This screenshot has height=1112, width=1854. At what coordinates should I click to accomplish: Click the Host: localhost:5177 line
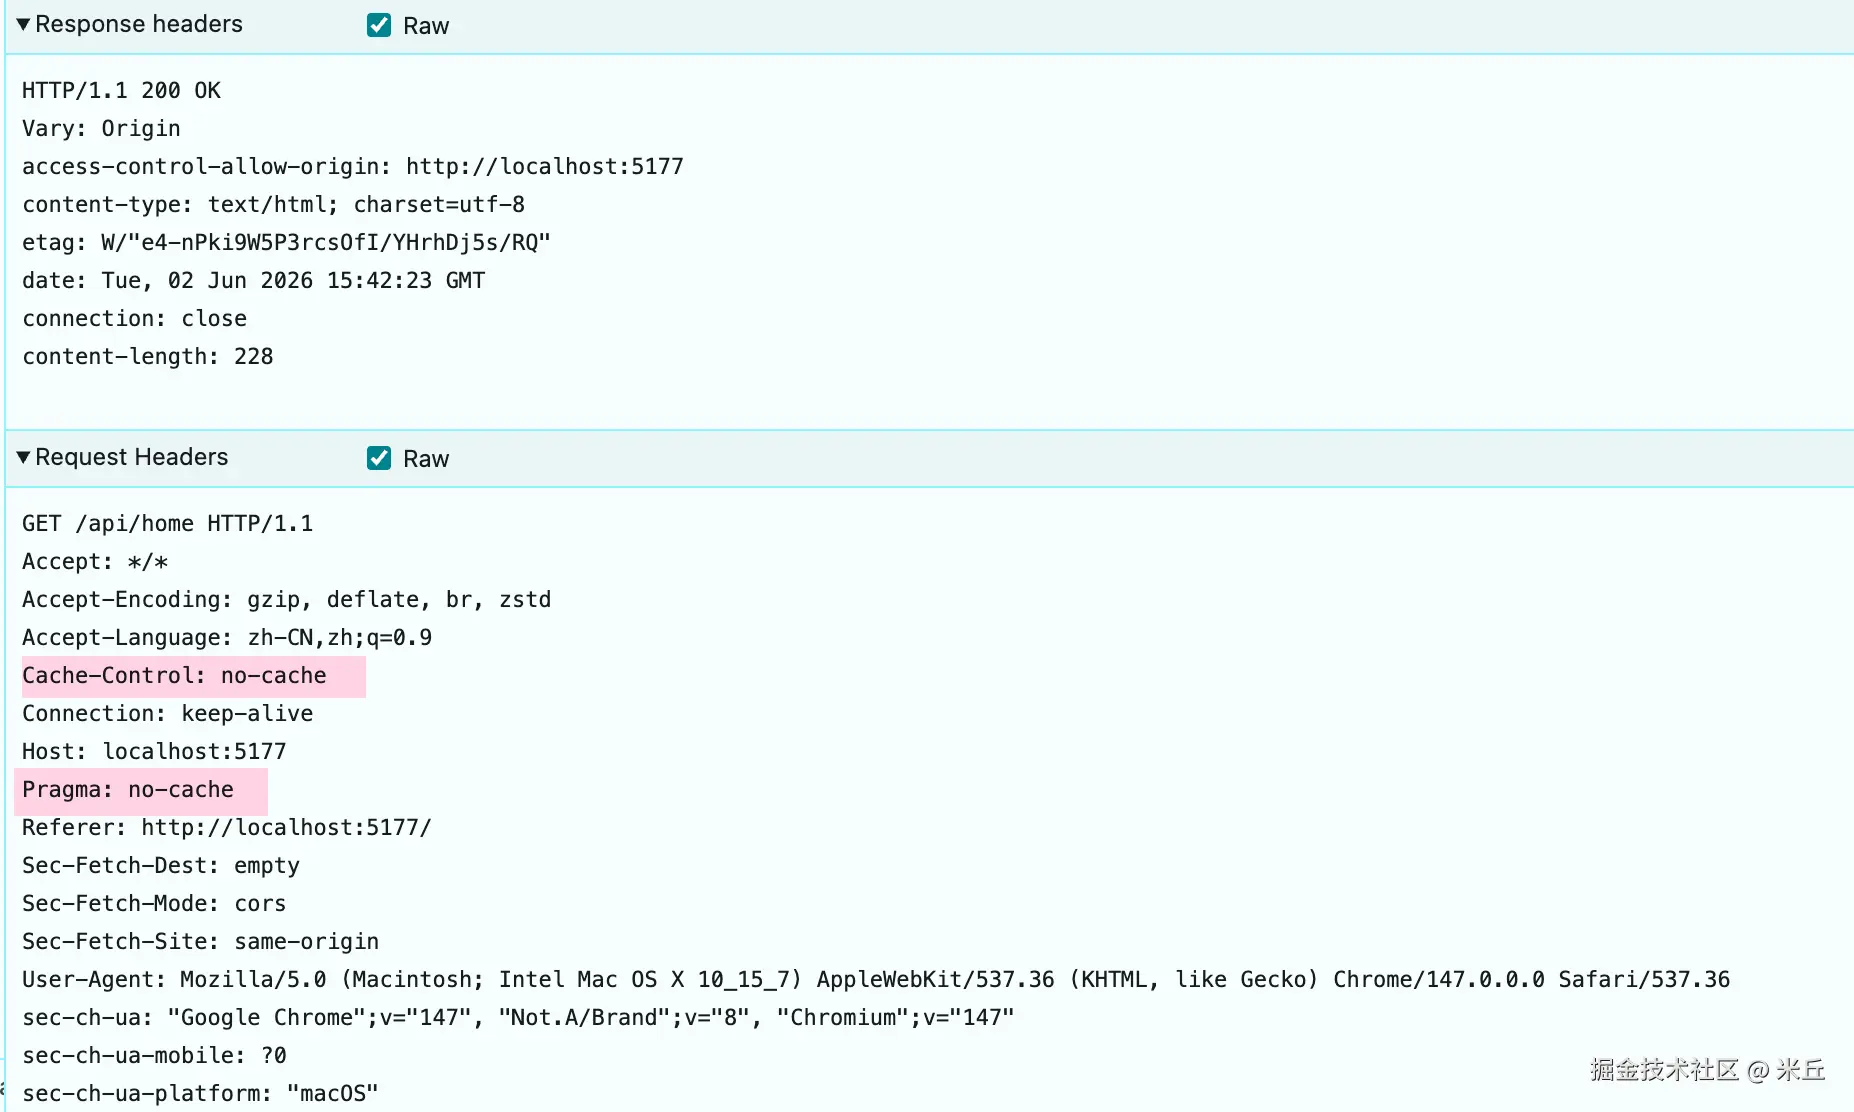click(154, 752)
